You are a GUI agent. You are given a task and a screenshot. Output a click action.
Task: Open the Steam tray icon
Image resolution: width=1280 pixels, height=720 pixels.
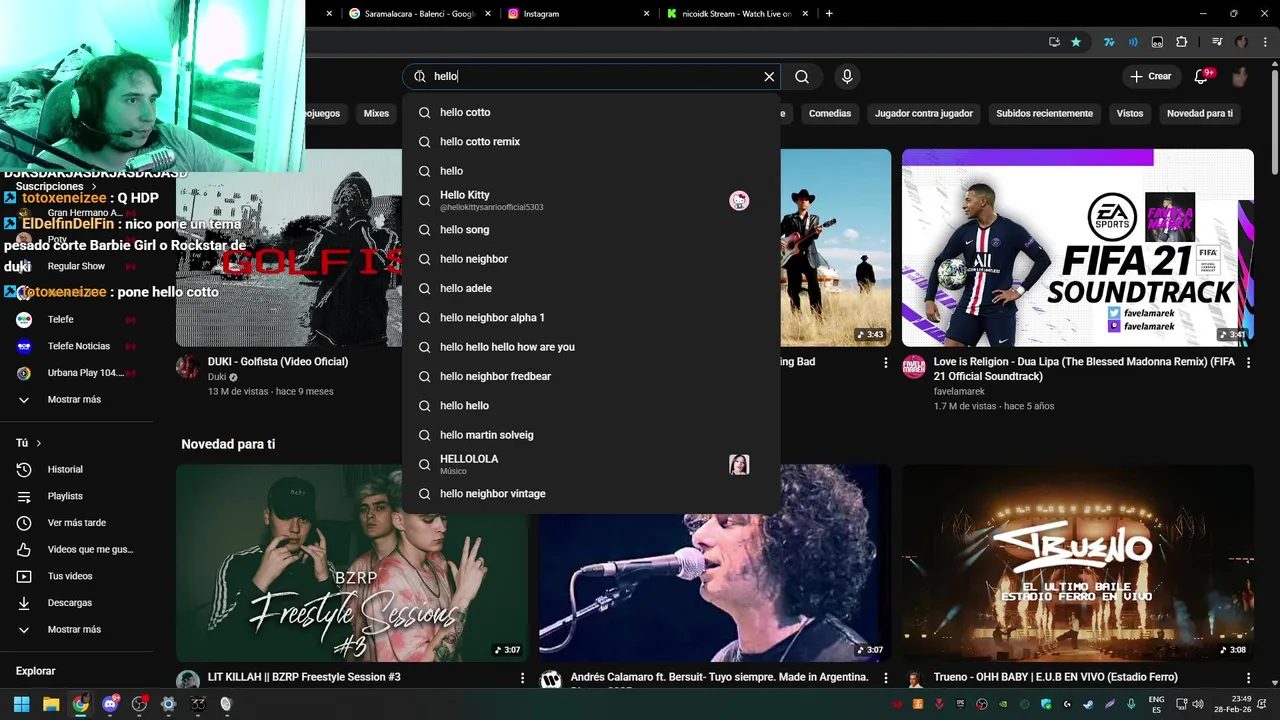tap(1088, 704)
